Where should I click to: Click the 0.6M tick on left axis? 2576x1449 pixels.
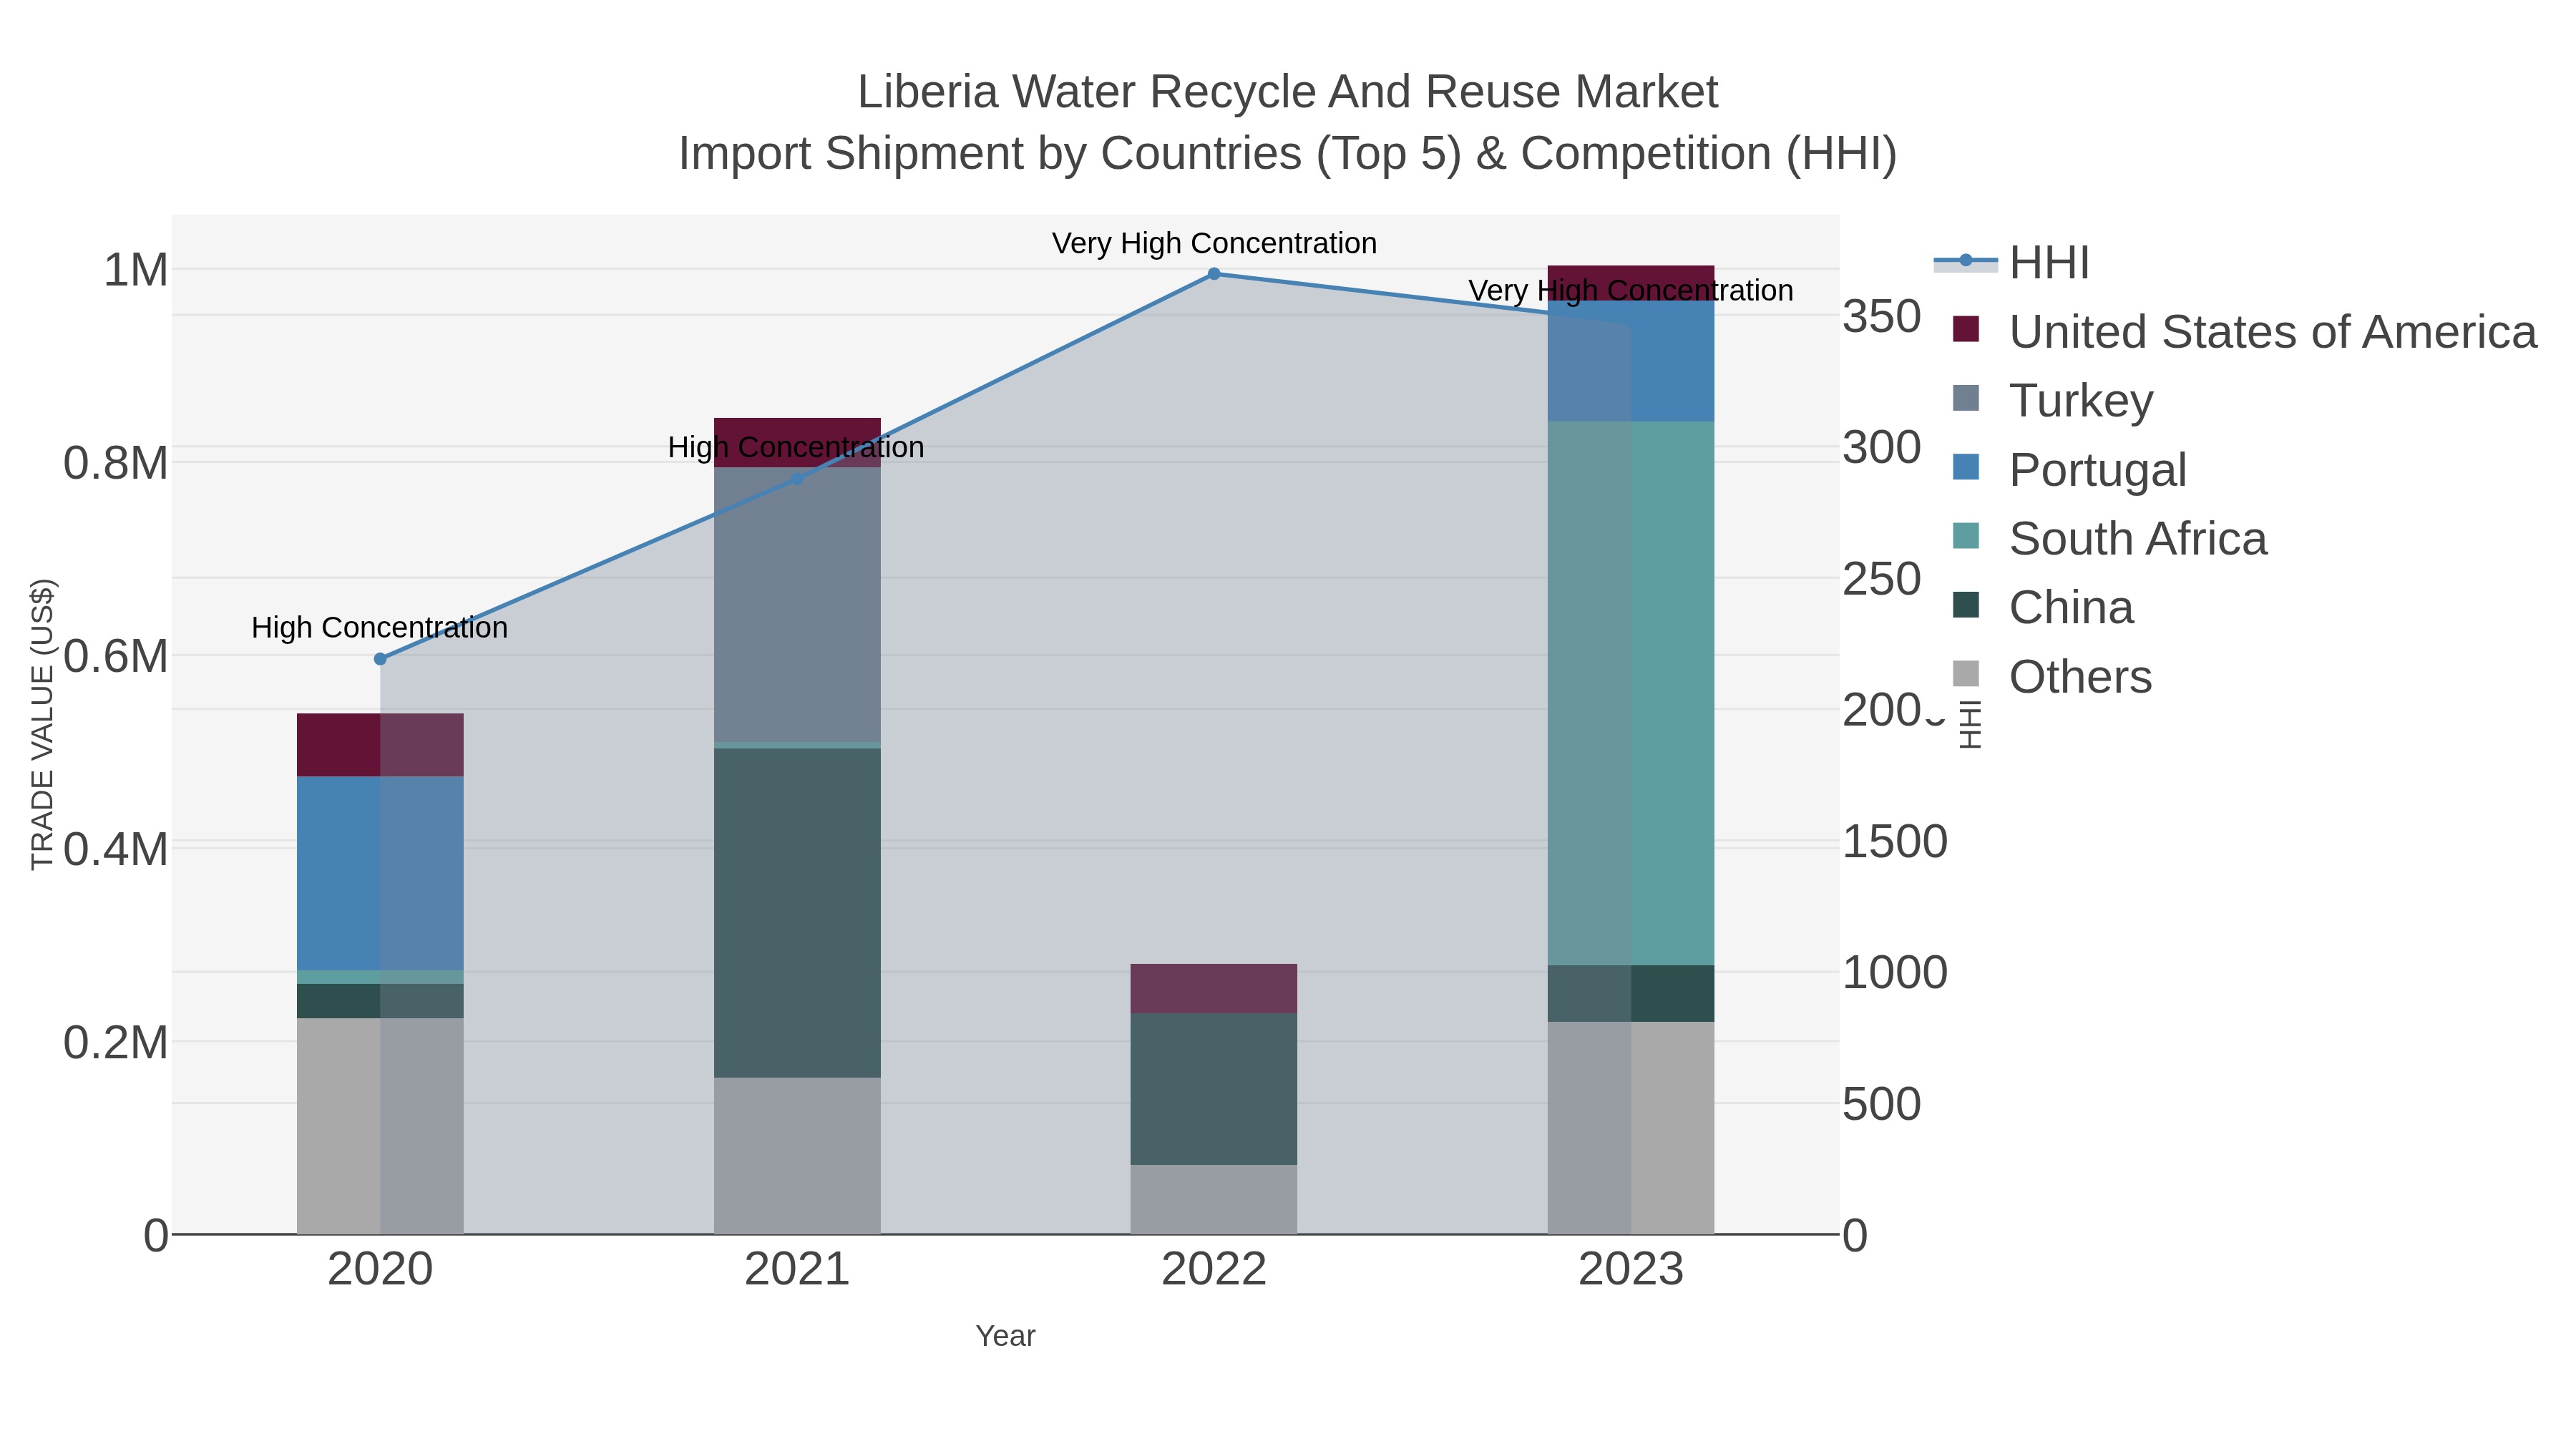point(116,657)
